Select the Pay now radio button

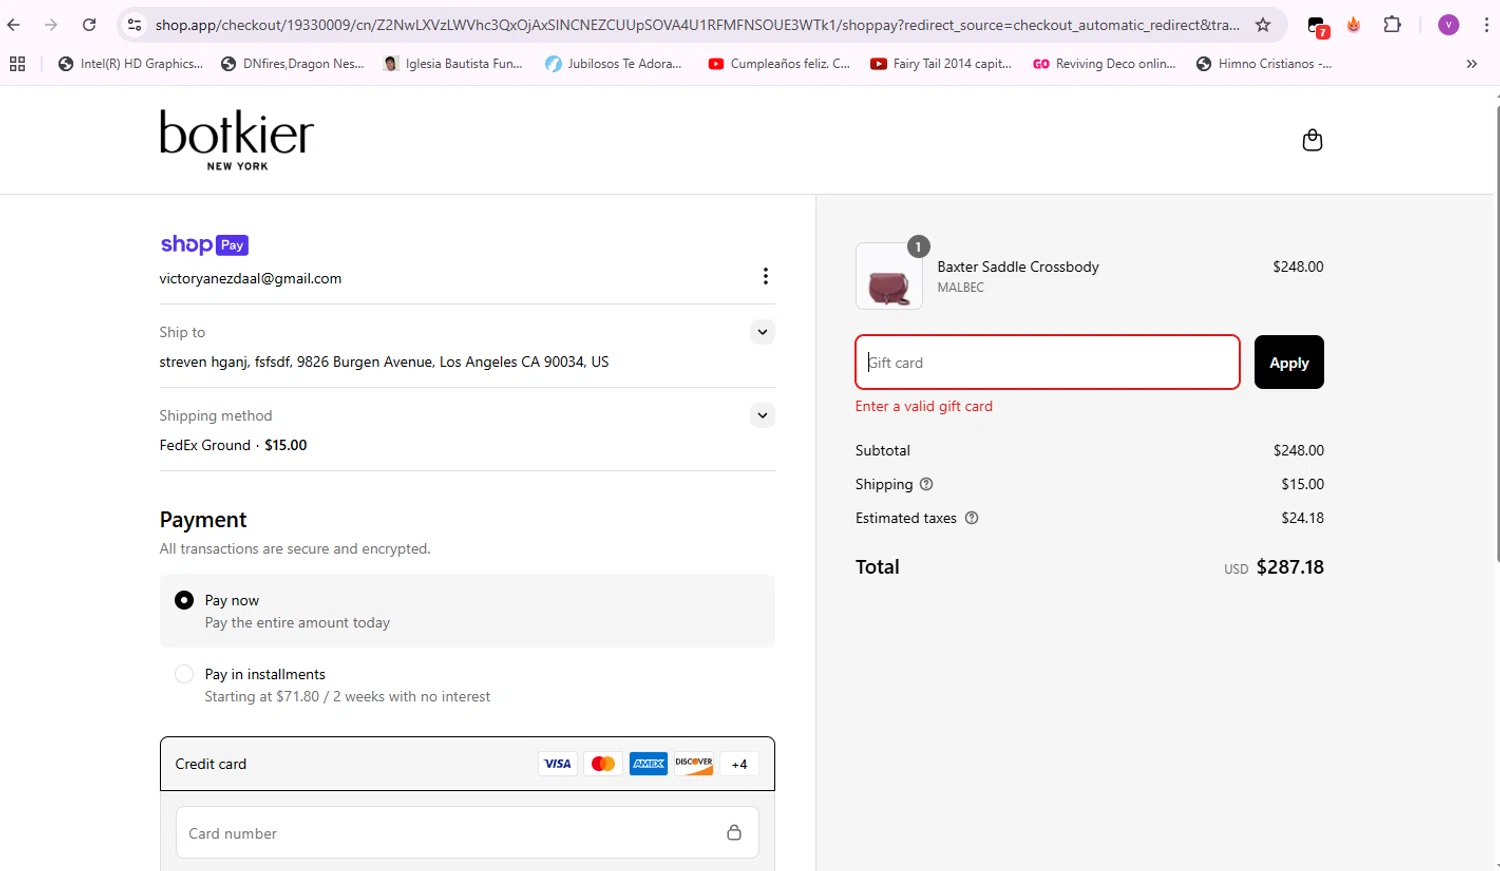coord(184,600)
